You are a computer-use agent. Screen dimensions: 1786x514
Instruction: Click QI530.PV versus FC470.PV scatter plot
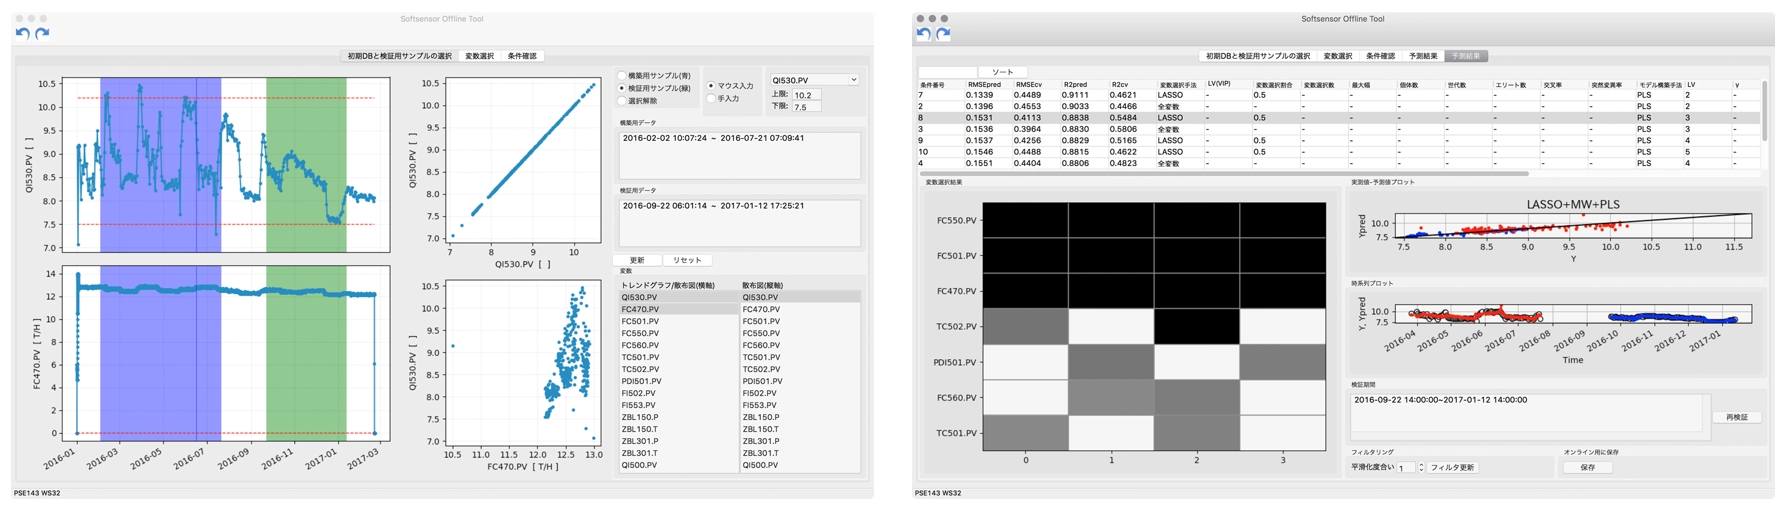click(x=522, y=364)
